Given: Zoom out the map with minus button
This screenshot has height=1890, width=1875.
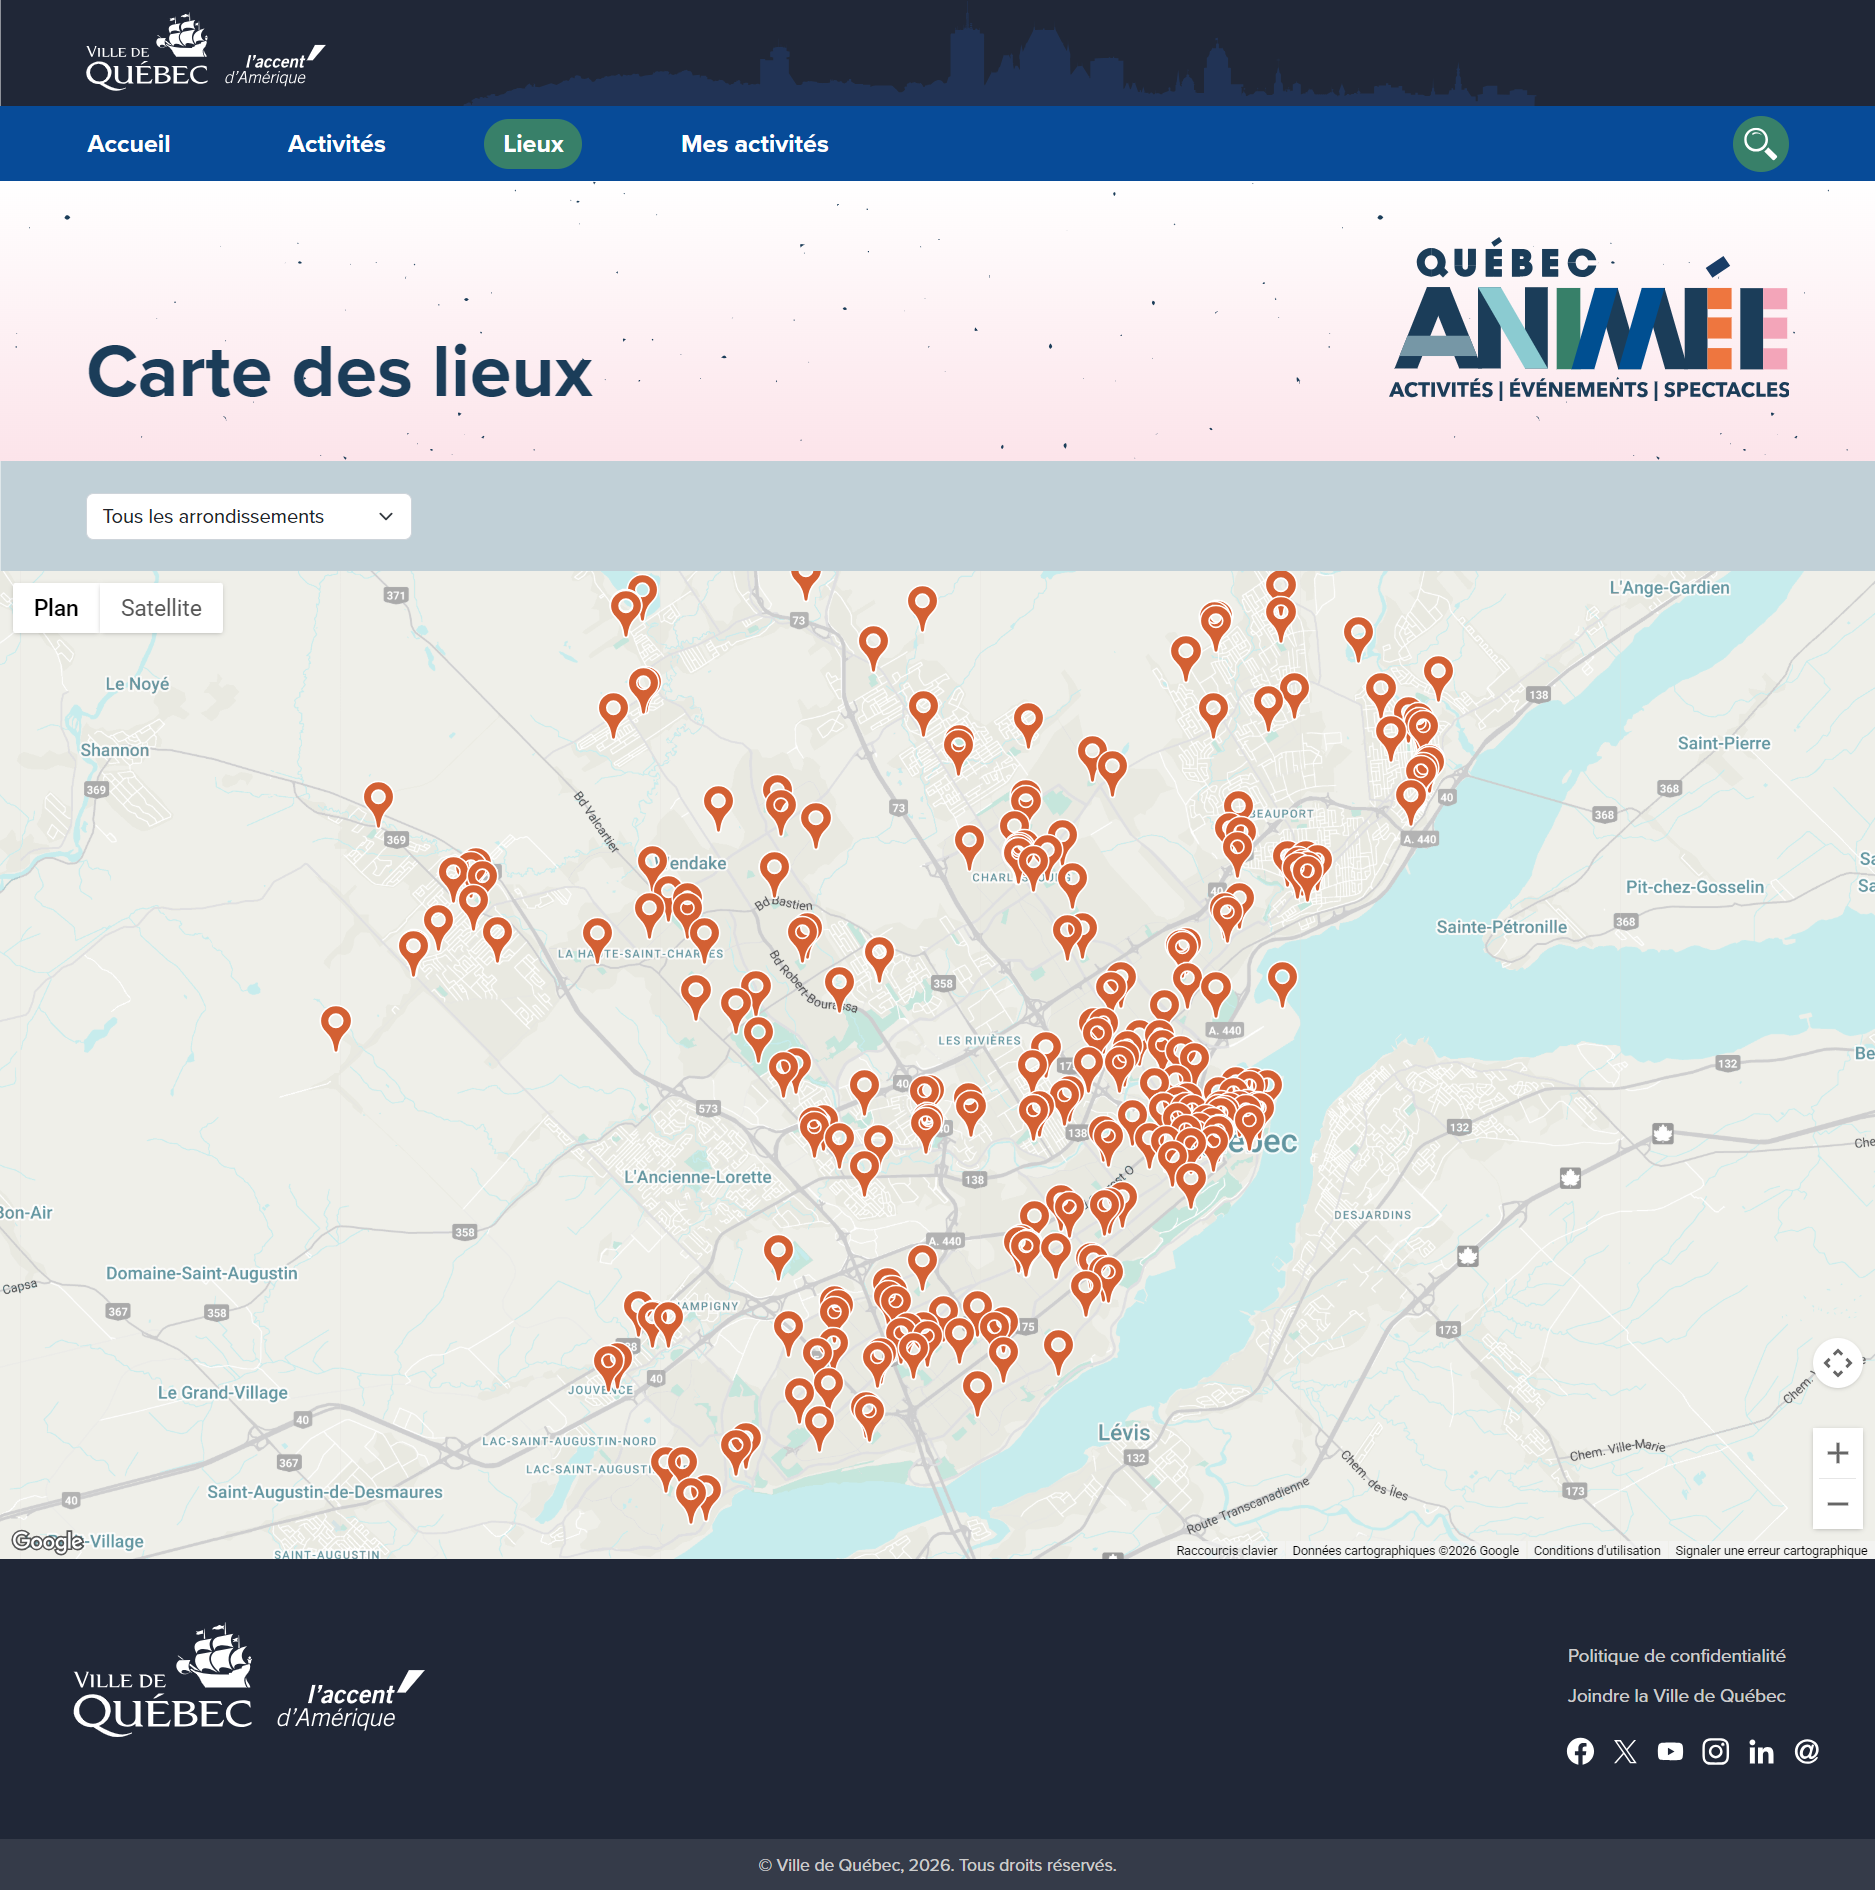Looking at the screenshot, I should [x=1837, y=1504].
